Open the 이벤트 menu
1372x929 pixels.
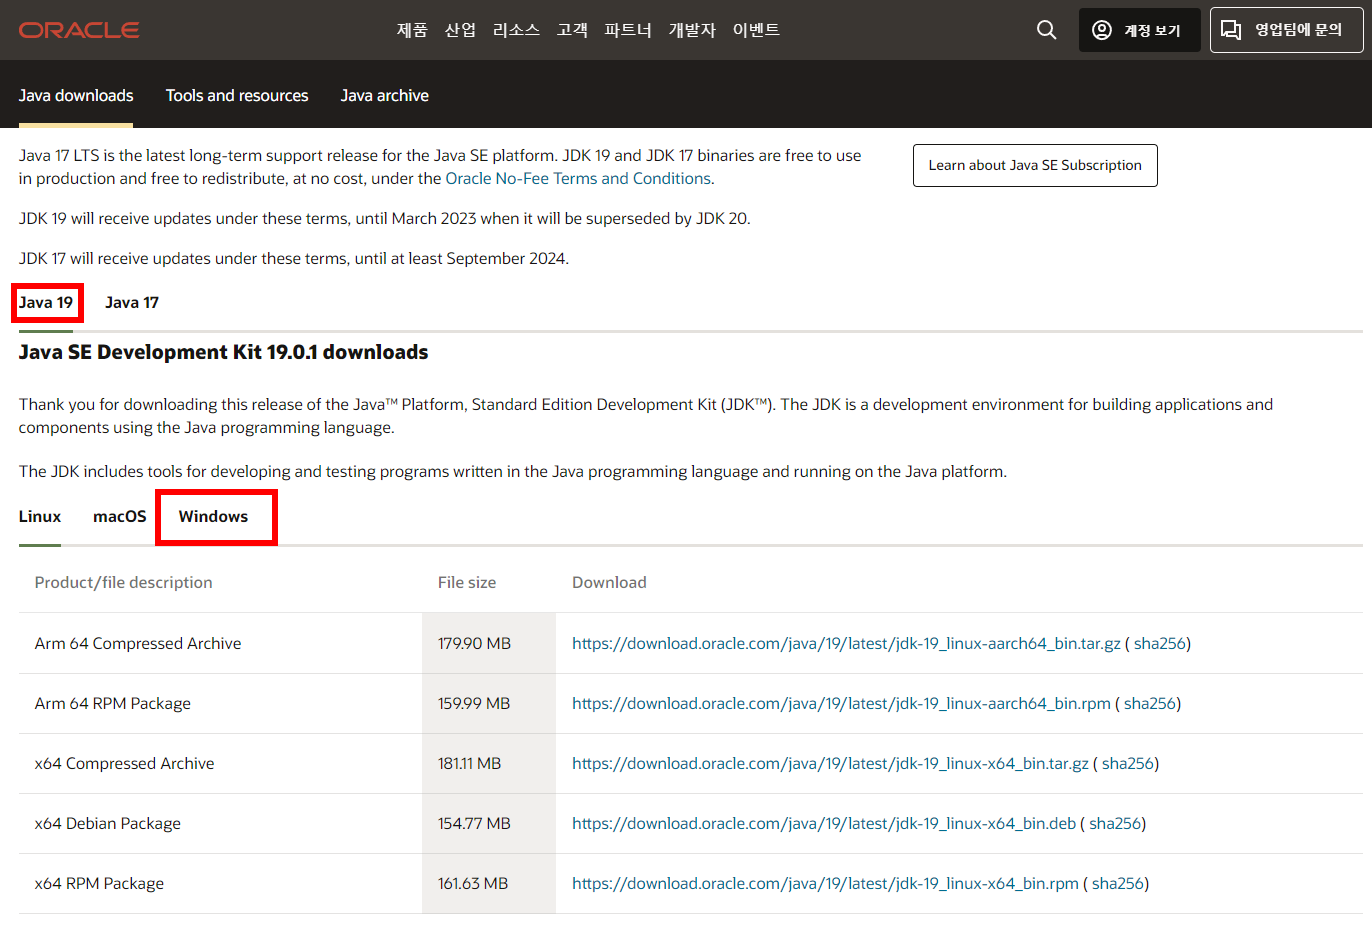click(x=756, y=30)
